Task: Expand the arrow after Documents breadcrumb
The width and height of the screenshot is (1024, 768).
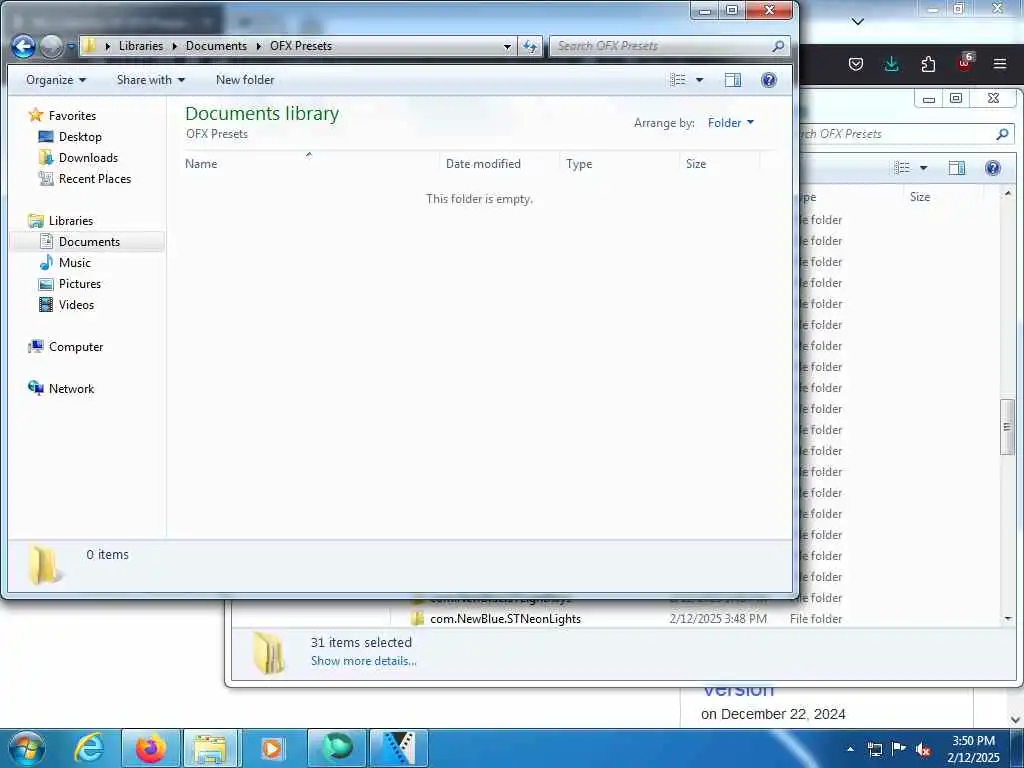Action: 259,46
